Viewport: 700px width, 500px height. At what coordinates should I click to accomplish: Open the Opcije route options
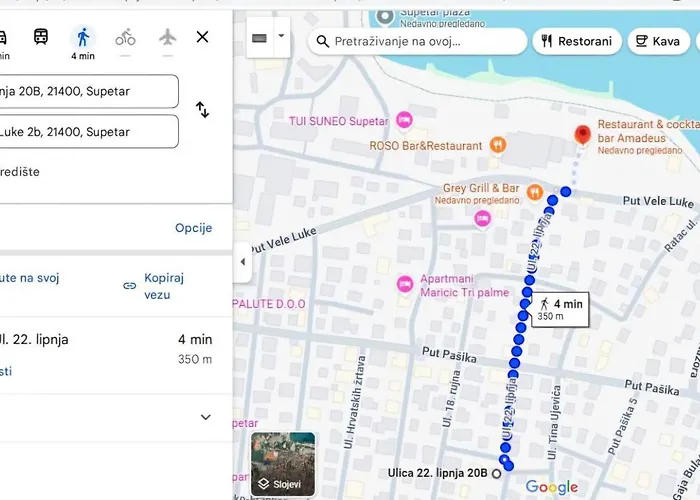193,228
